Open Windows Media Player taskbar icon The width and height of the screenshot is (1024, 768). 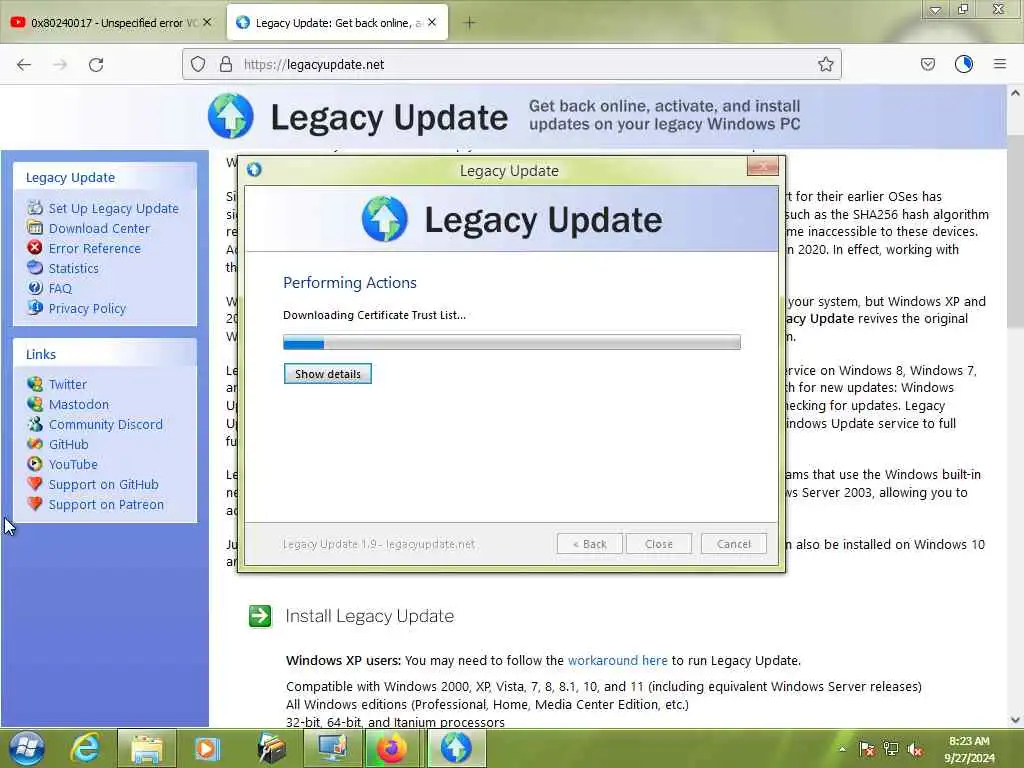click(x=208, y=748)
